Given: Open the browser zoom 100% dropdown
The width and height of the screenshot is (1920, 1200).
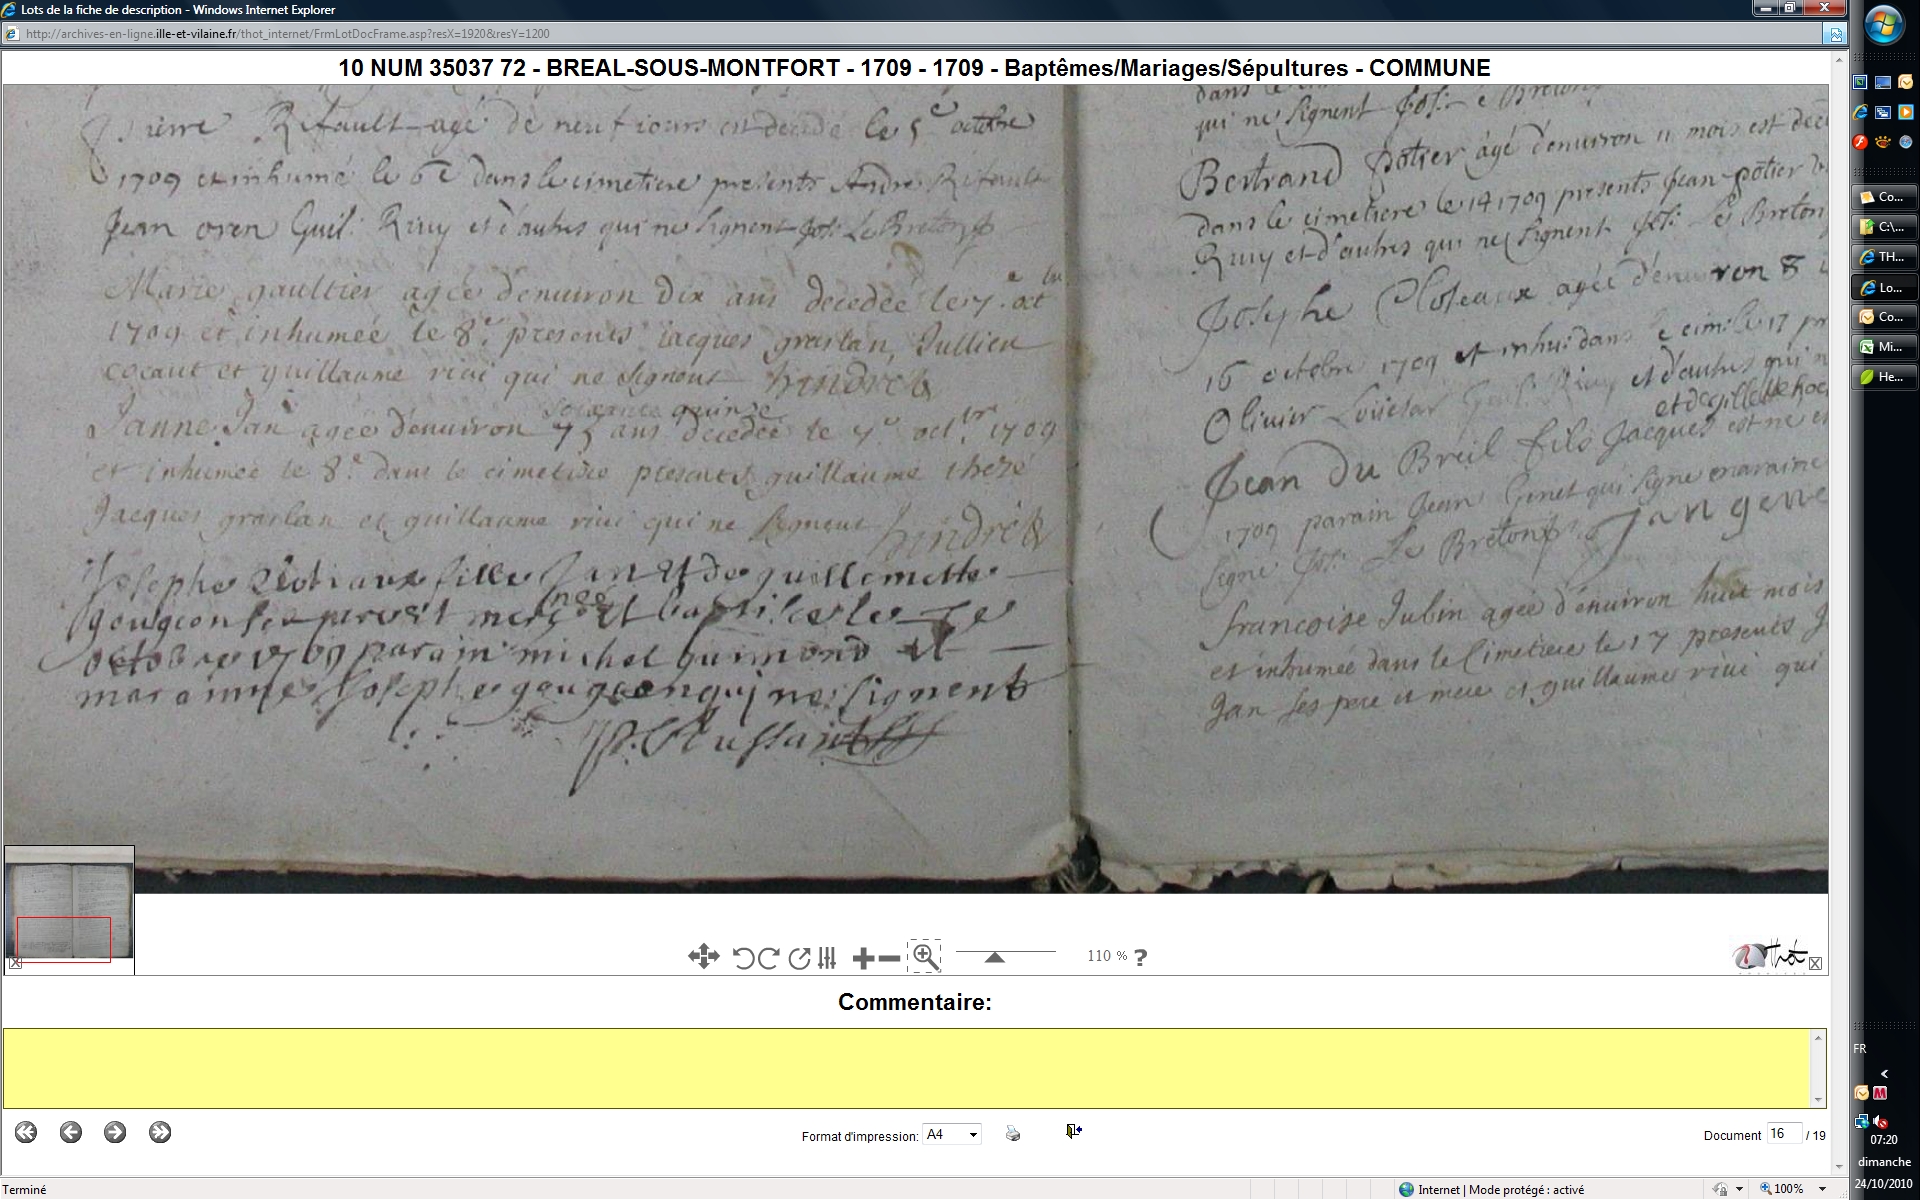Looking at the screenshot, I should tap(1822, 1189).
